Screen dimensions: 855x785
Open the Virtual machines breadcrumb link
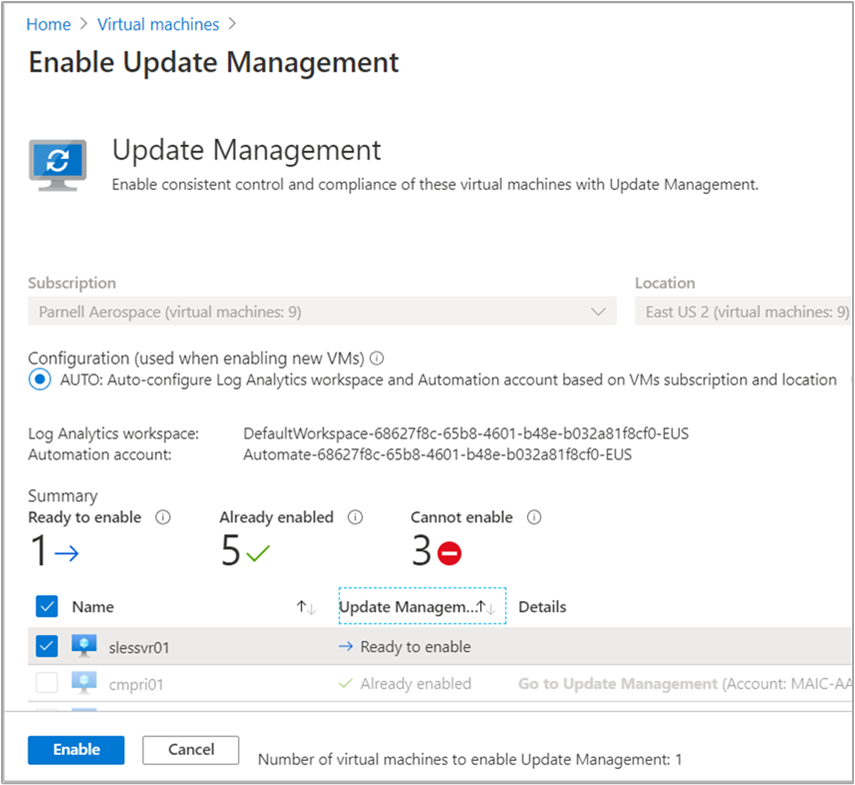tap(158, 24)
